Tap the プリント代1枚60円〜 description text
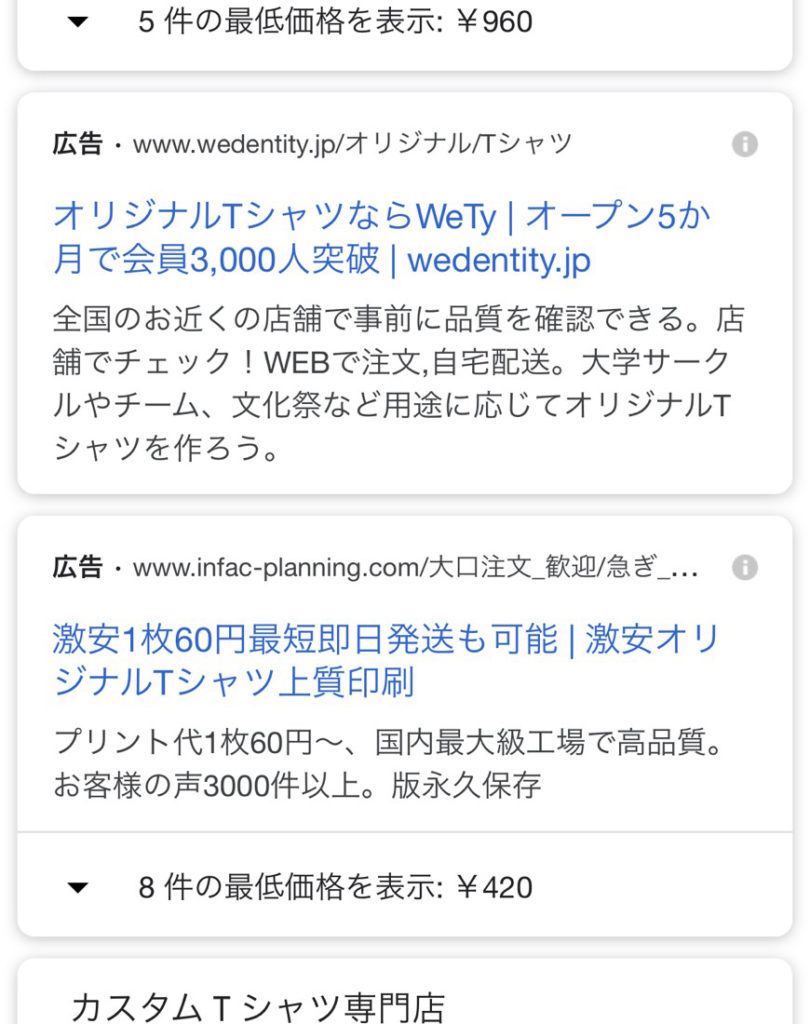The width and height of the screenshot is (810, 1024). [389, 763]
